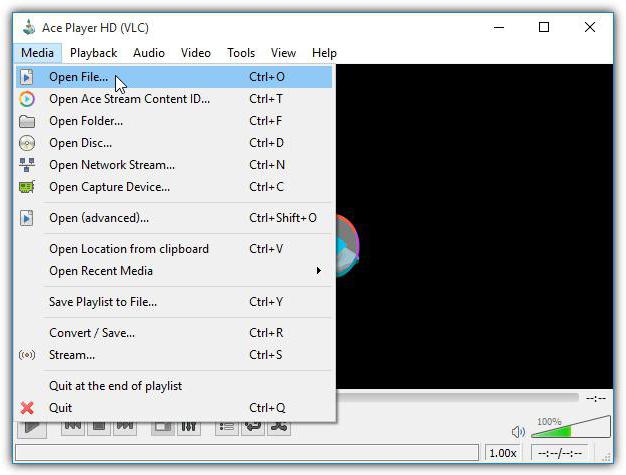Select Open Capture Device...
The image size is (626, 475).
tap(174, 186)
